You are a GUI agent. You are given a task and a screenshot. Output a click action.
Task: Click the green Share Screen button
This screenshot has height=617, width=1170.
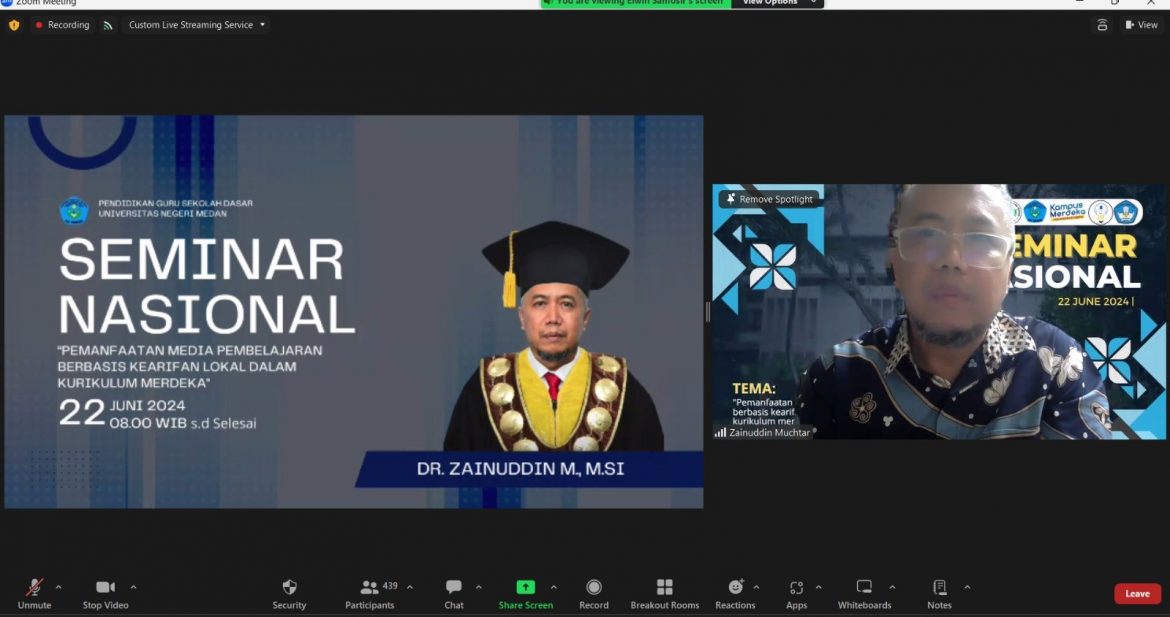(525, 593)
